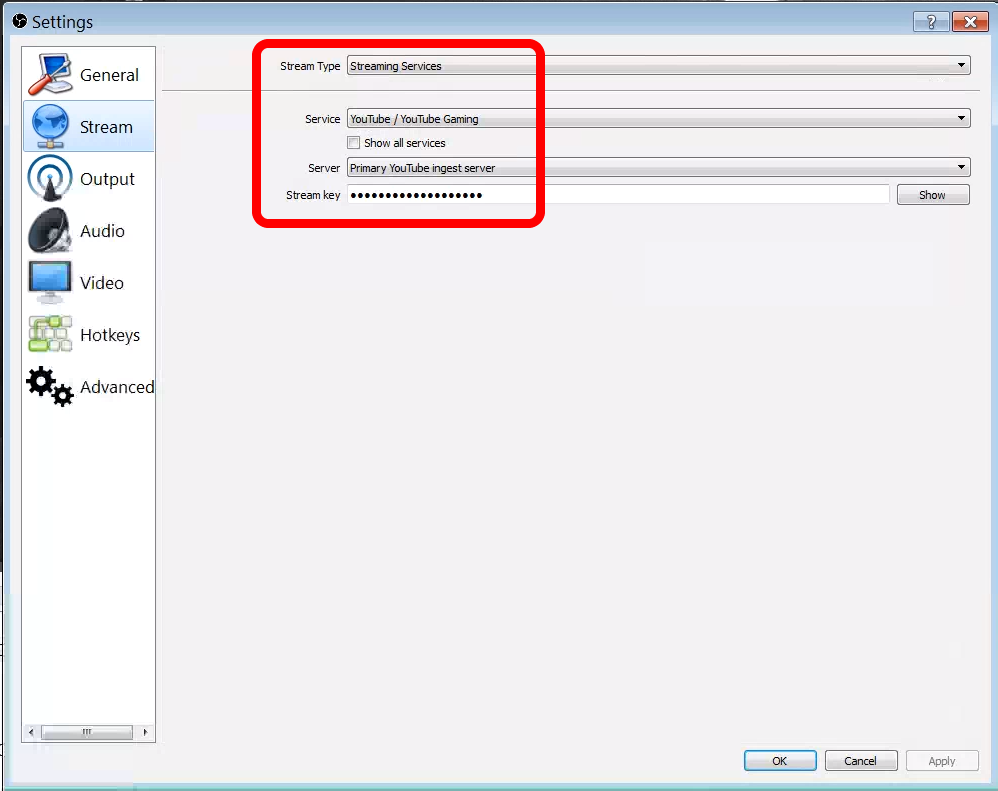This screenshot has width=998, height=791.
Task: Open the Advanced settings tab
Action: (x=88, y=387)
